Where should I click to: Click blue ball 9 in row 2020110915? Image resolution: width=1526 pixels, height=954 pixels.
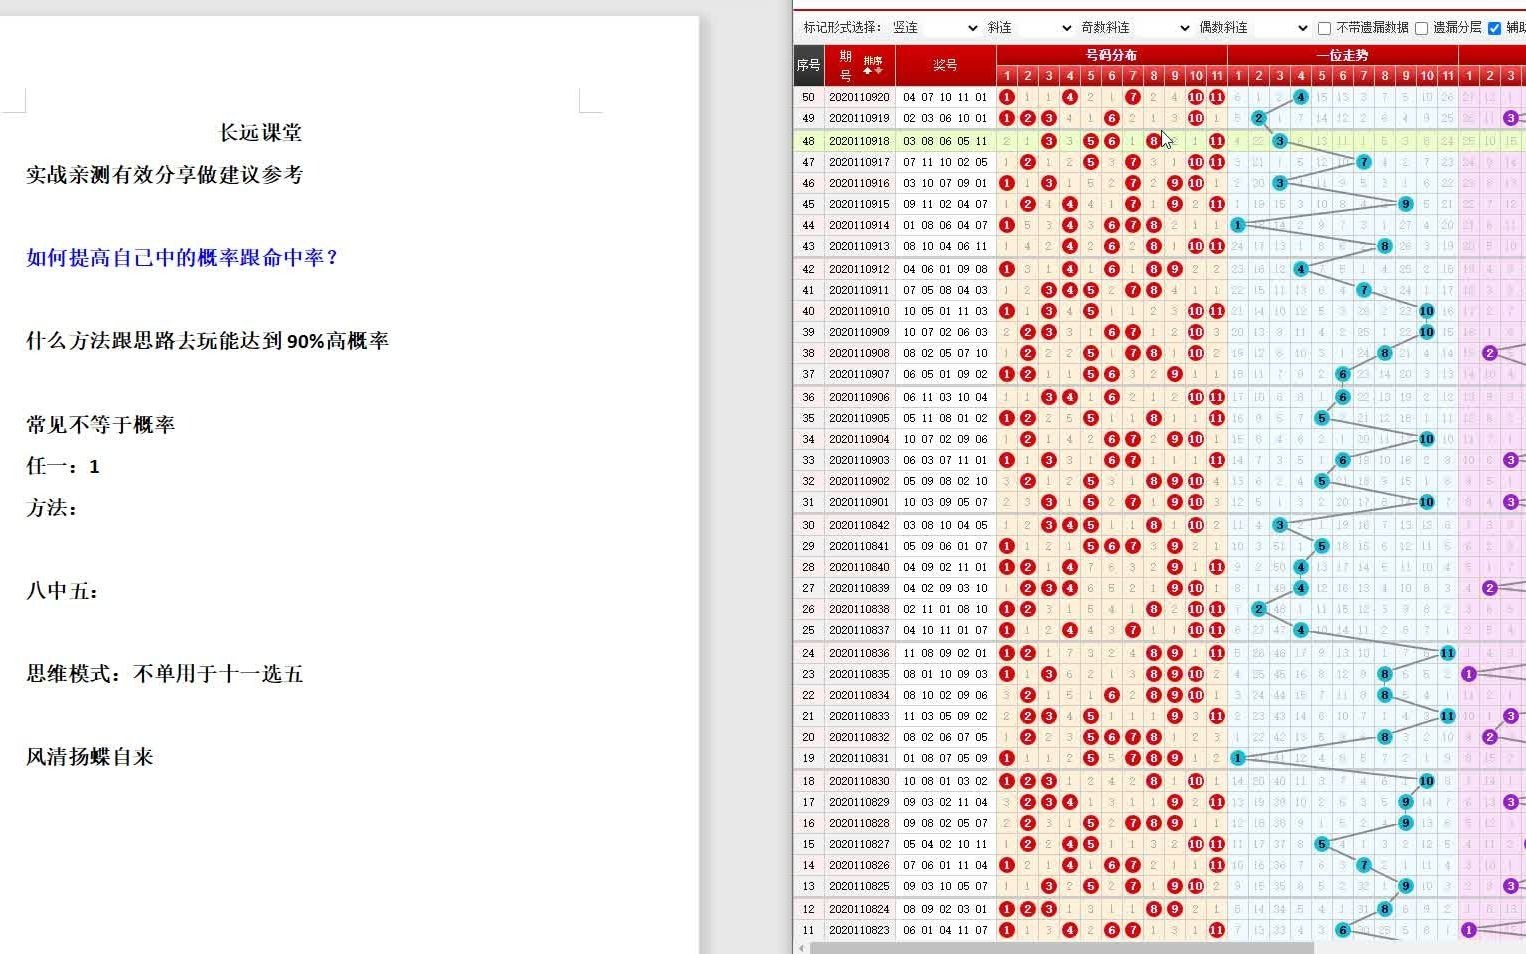[1405, 204]
